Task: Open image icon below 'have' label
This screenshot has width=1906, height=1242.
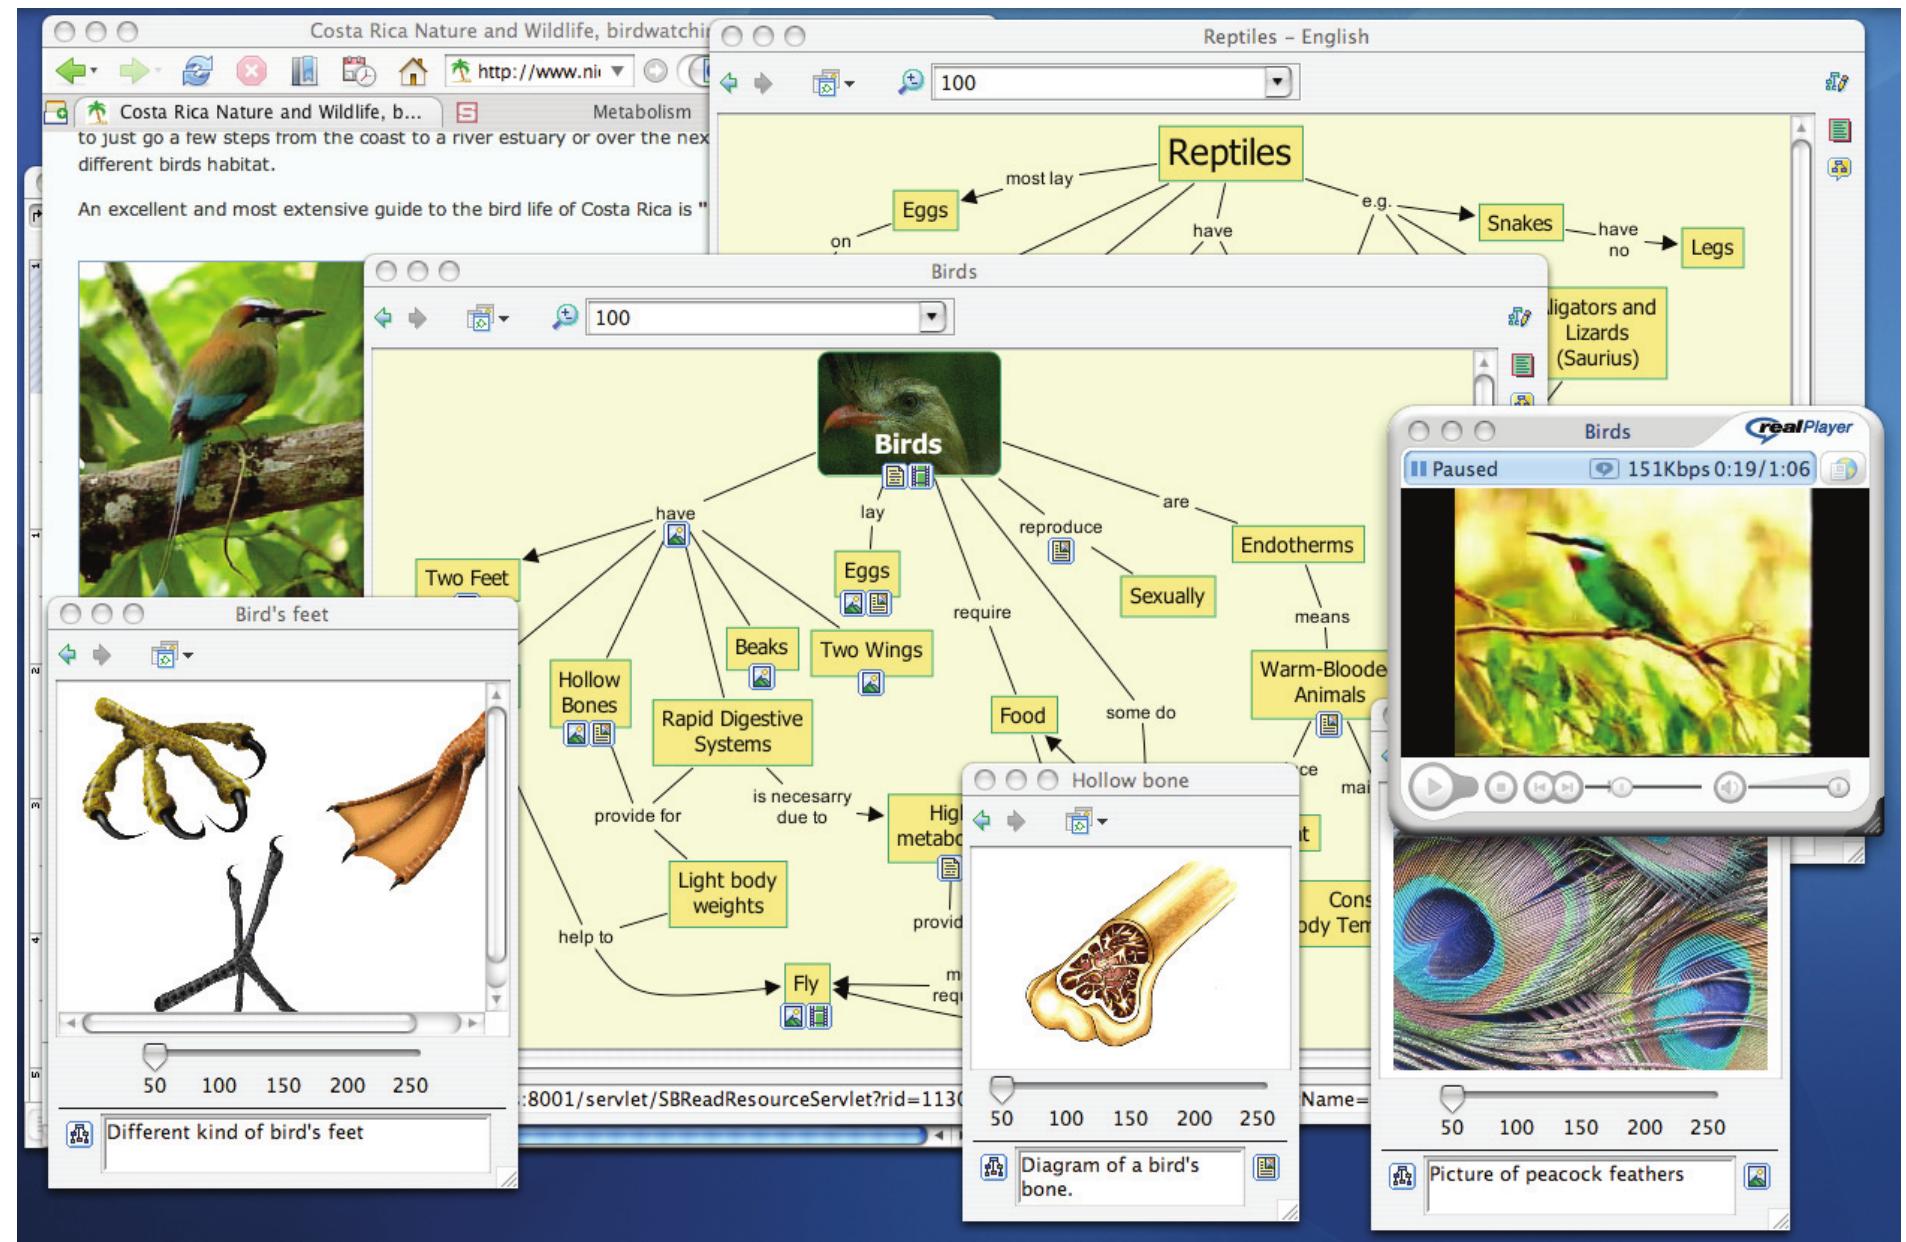Action: click(x=677, y=535)
